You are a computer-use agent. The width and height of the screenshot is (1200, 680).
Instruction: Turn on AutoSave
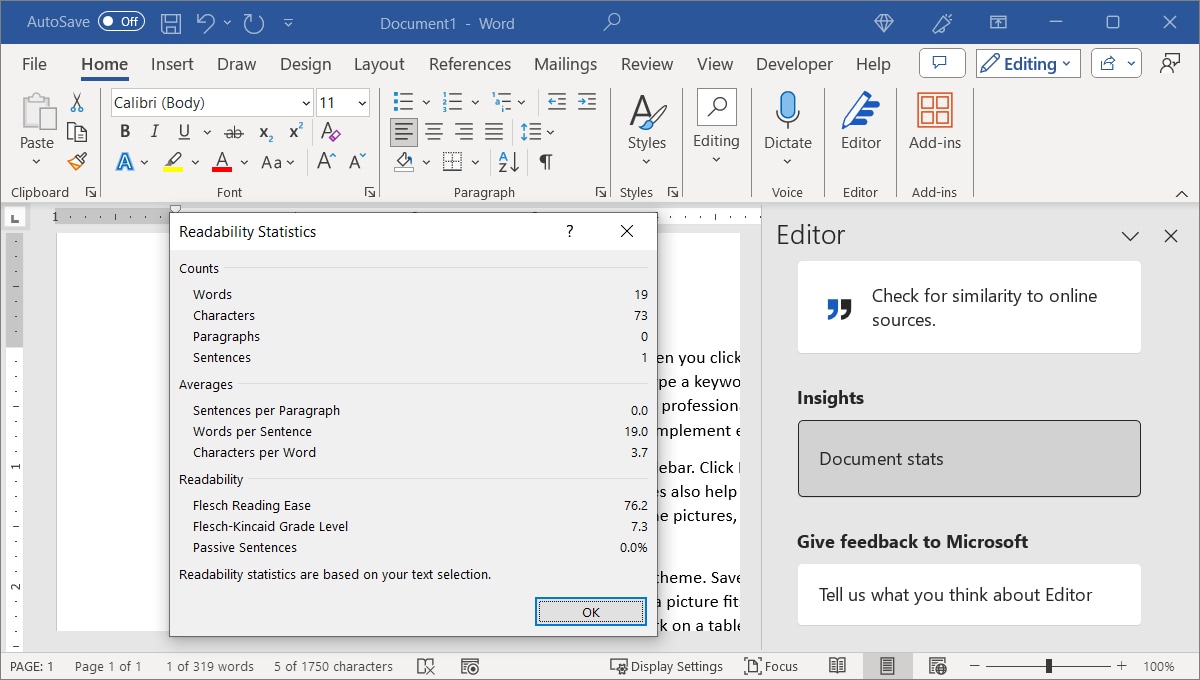[120, 21]
